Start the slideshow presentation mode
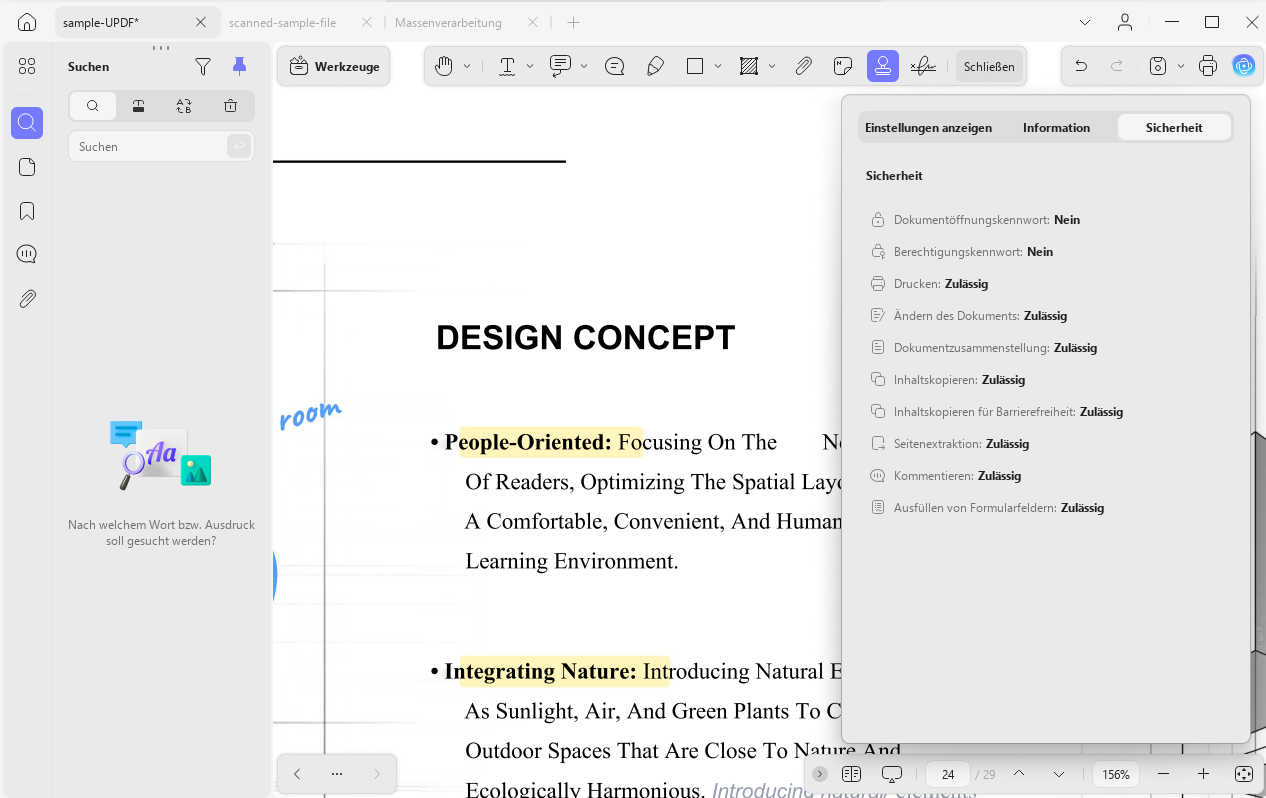1266x798 pixels. click(x=892, y=774)
